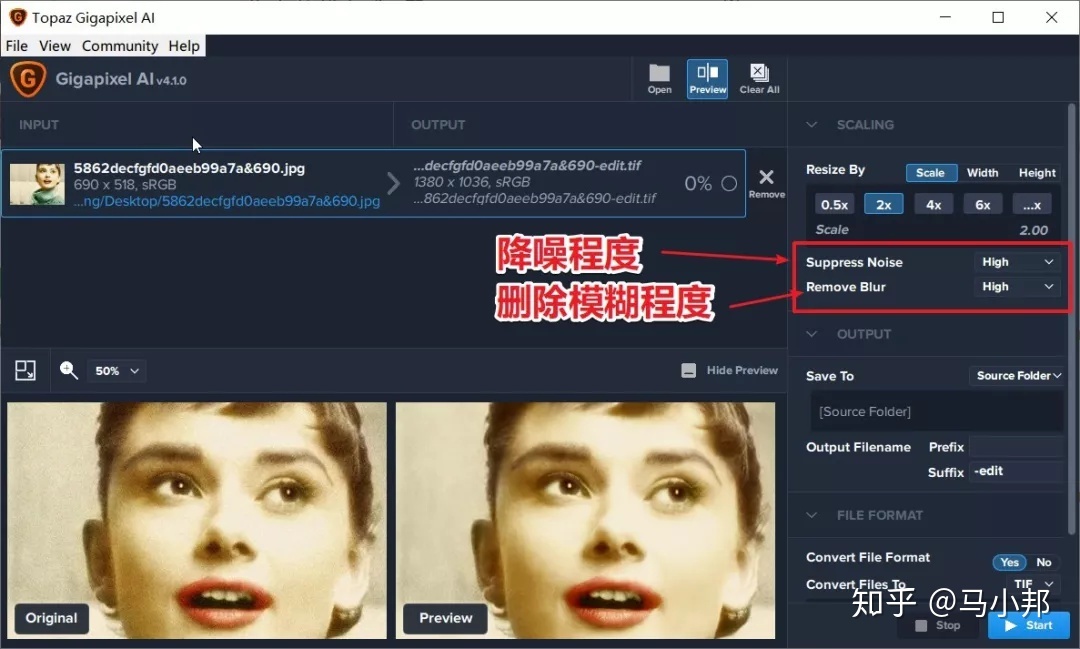The height and width of the screenshot is (649, 1080).
Task: Choose the 4x scale option
Action: pyautogui.click(x=933, y=205)
